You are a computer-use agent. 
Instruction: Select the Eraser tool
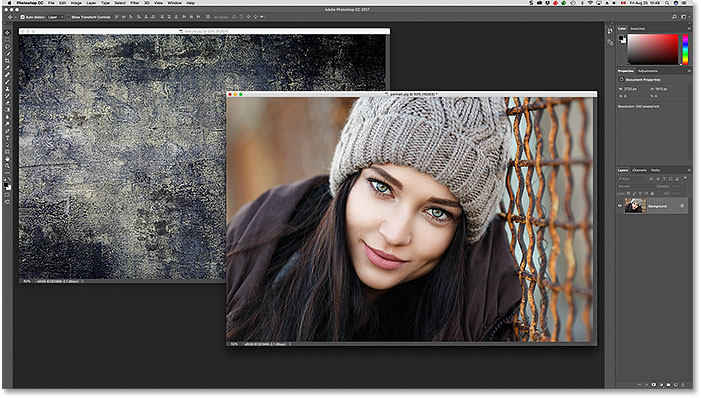pyautogui.click(x=7, y=102)
